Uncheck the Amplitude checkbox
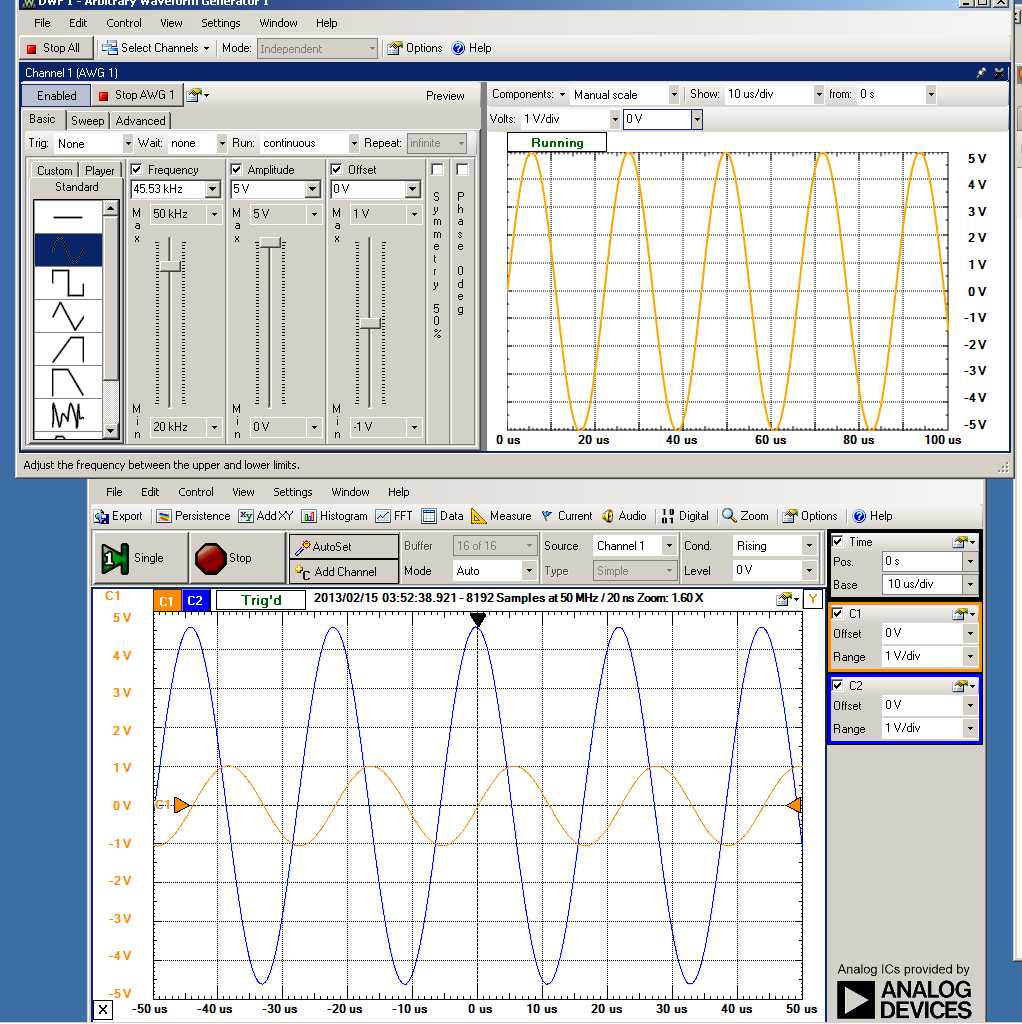 (237, 170)
